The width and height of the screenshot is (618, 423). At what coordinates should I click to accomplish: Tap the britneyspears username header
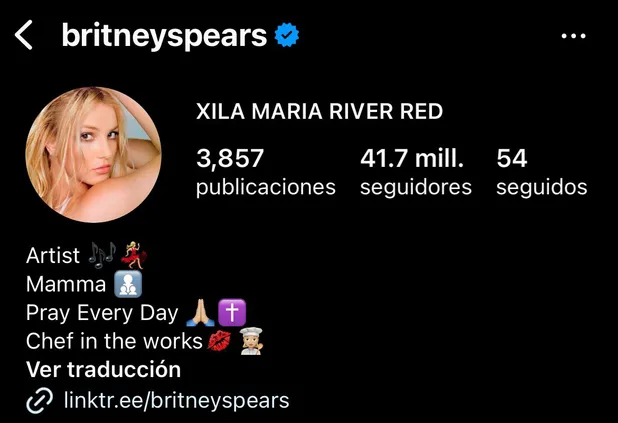tap(164, 36)
